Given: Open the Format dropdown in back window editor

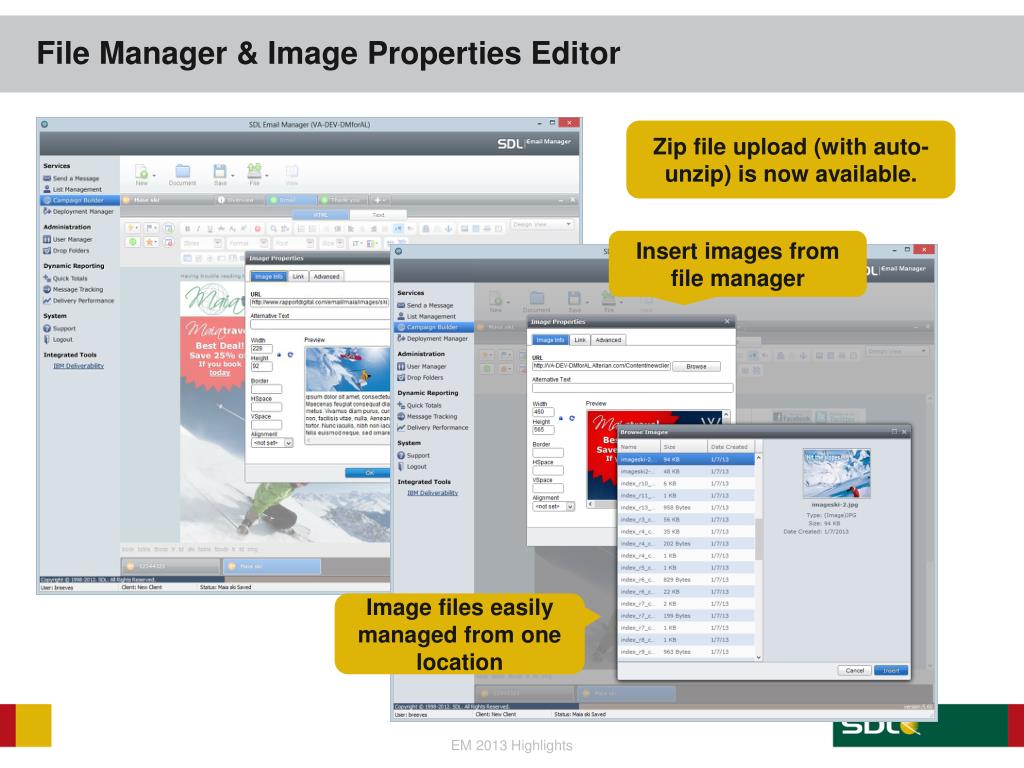Looking at the screenshot, I should coord(248,243).
